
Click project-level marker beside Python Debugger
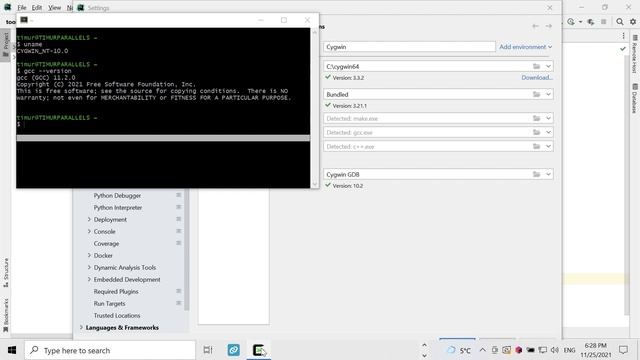coord(178,195)
